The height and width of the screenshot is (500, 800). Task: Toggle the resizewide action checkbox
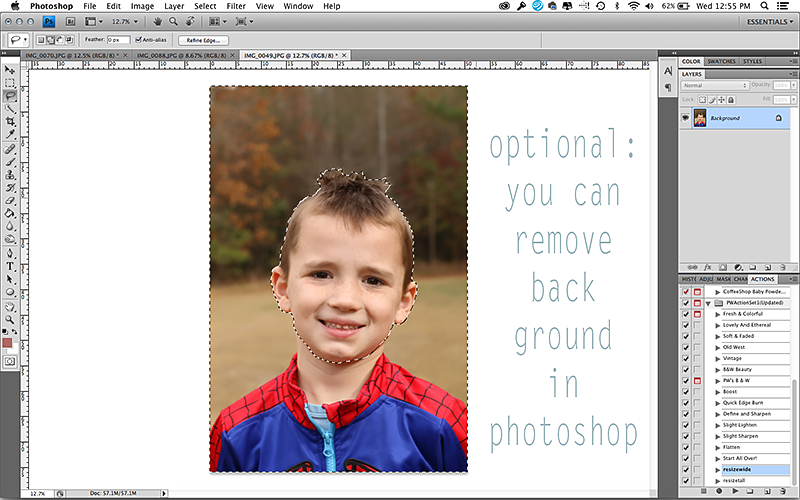pyautogui.click(x=686, y=469)
